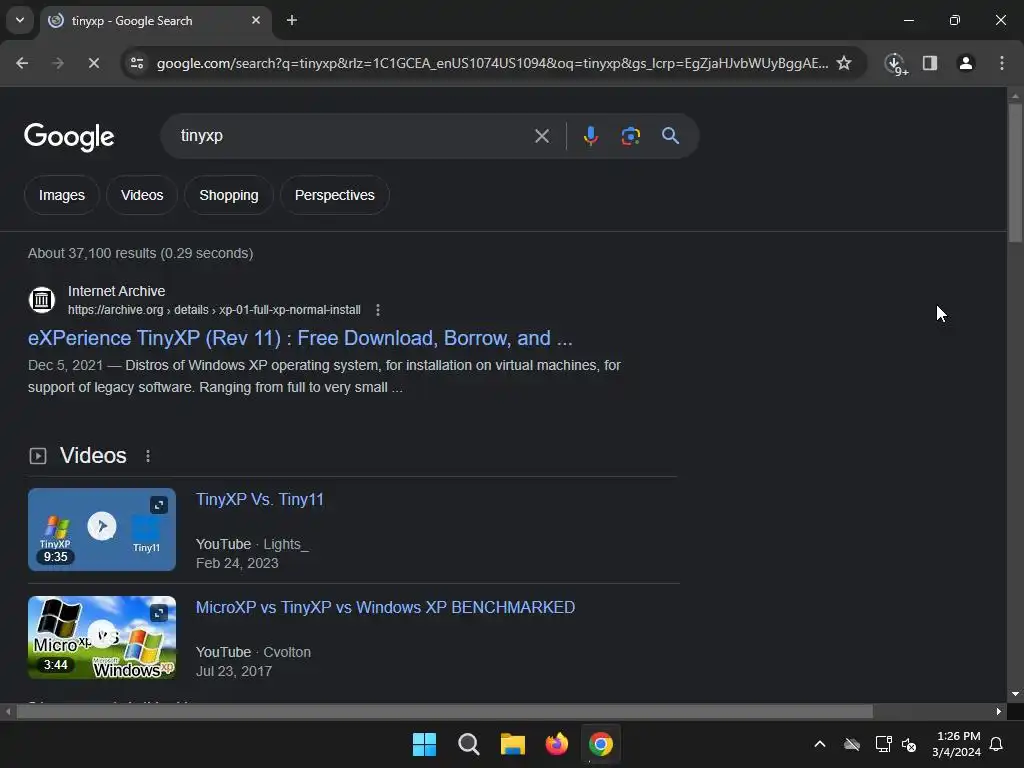Clear the search box text
This screenshot has height=768, width=1024.
coord(541,136)
